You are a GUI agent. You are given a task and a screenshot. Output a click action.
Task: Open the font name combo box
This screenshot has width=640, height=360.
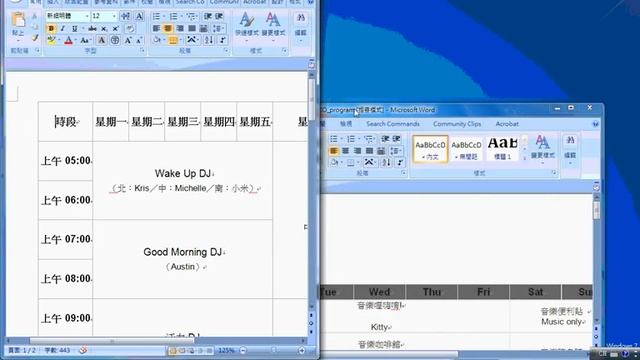click(68, 16)
